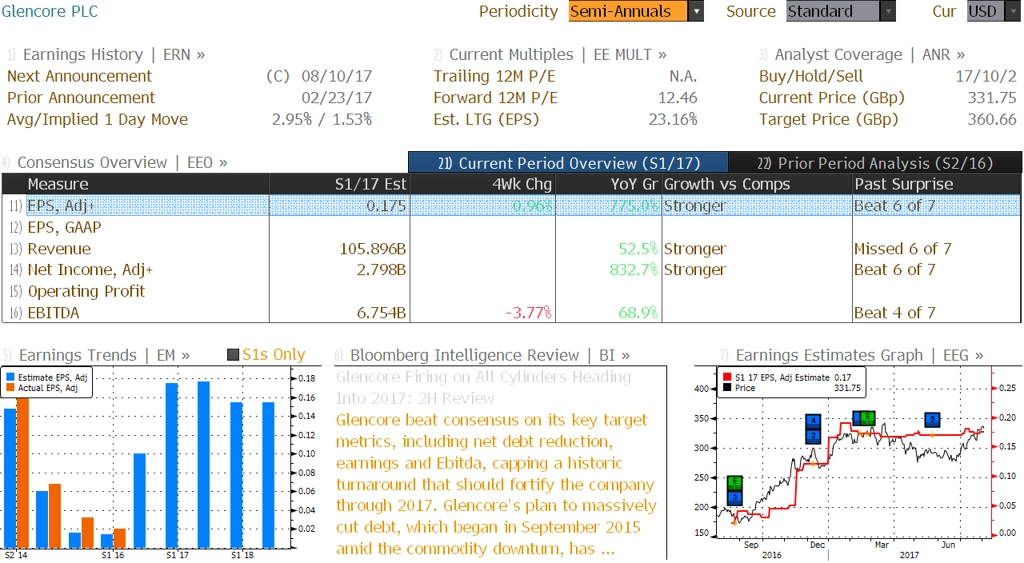Open Earnings Estimates Graph EEG link
The height and width of the screenshot is (563, 1024).
859,355
